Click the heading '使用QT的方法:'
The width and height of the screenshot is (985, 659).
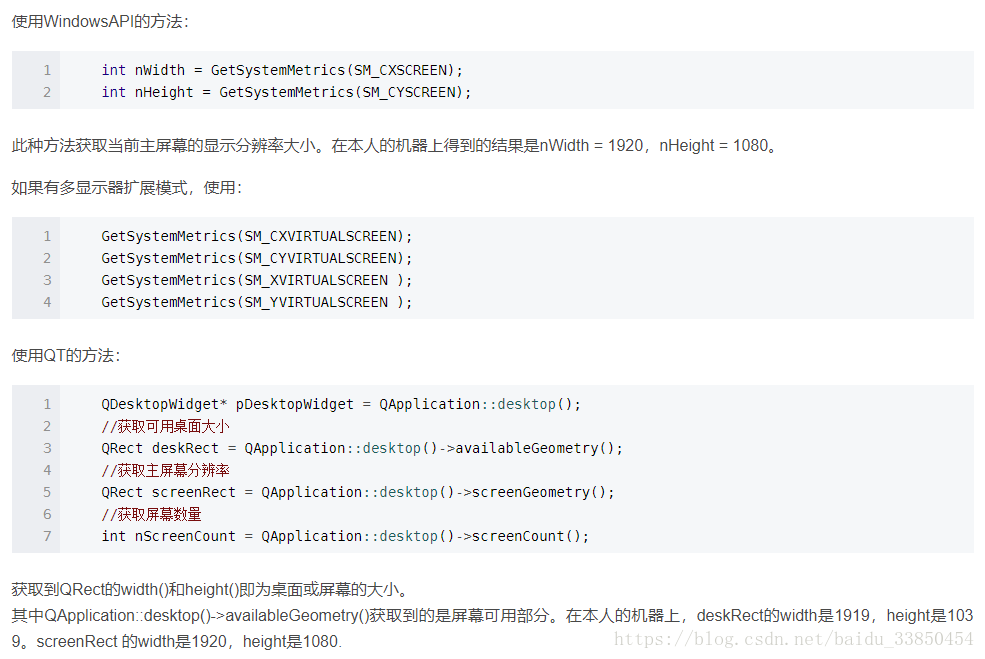66,356
